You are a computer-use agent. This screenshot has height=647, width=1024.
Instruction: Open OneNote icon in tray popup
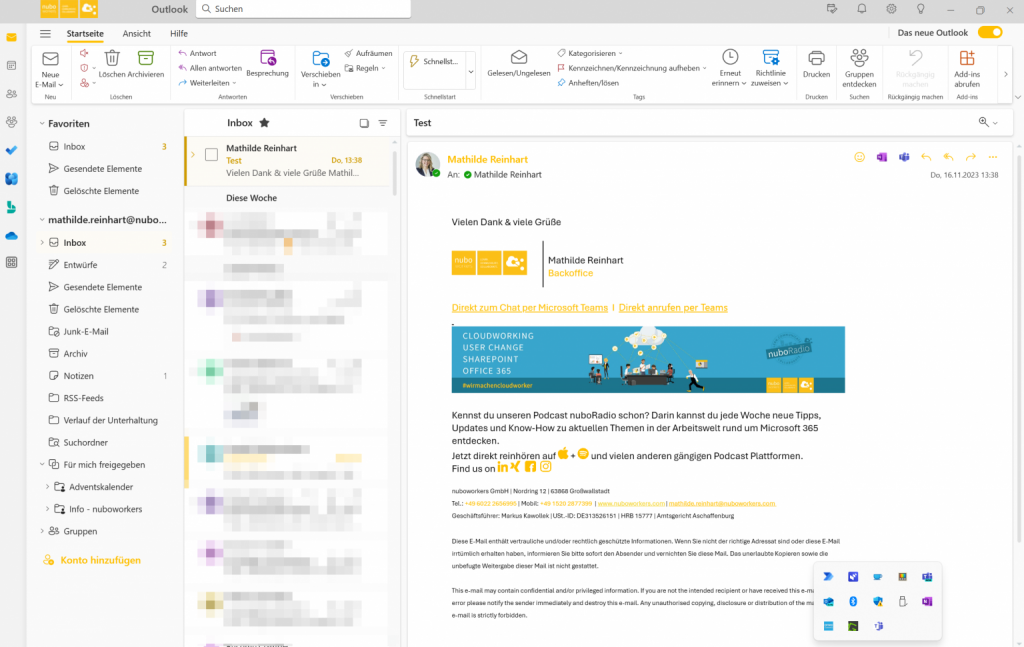point(927,601)
